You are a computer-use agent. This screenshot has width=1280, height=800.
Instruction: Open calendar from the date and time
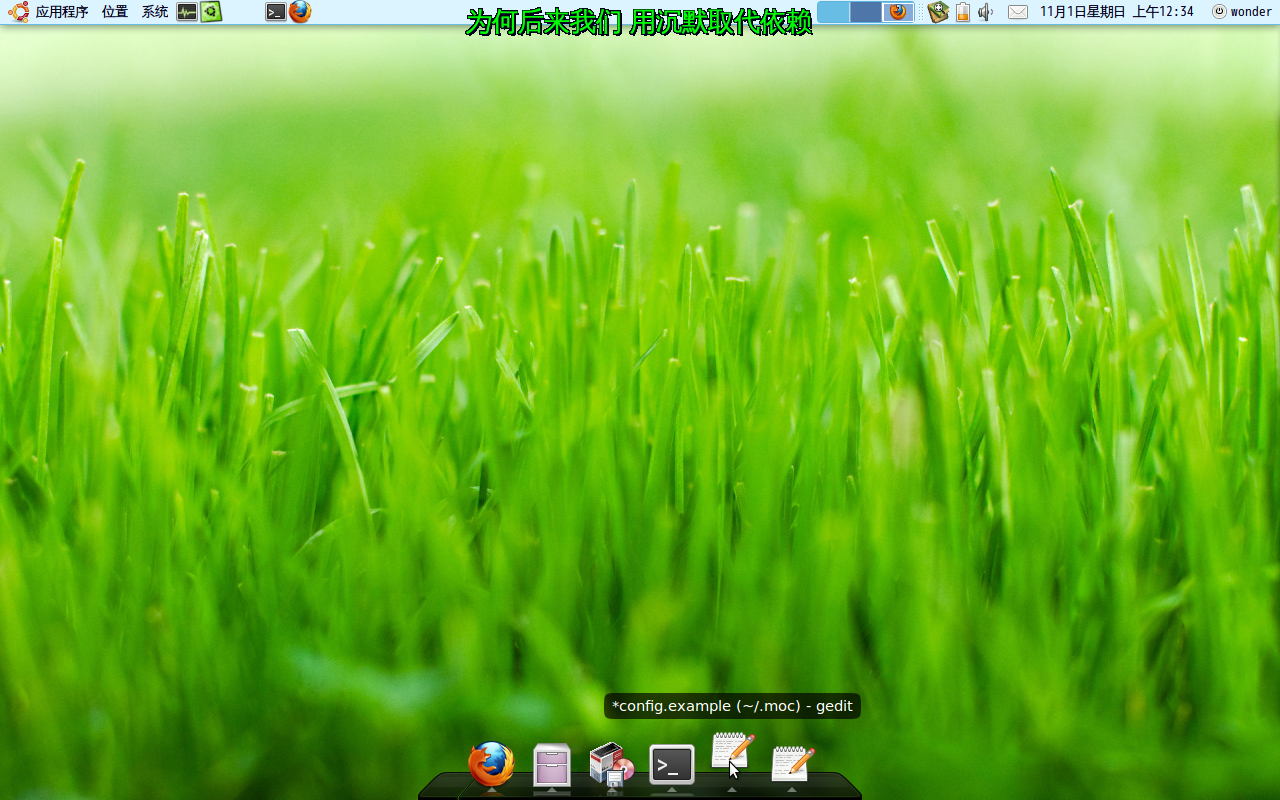[x=1117, y=12]
